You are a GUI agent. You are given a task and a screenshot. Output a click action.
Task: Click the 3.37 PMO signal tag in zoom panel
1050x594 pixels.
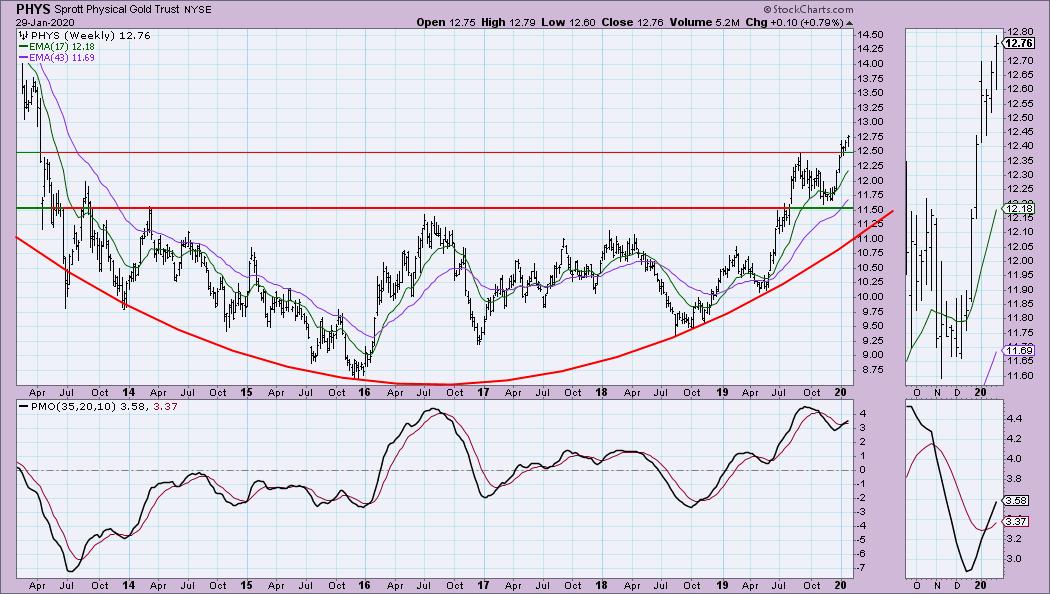pyautogui.click(x=1017, y=521)
